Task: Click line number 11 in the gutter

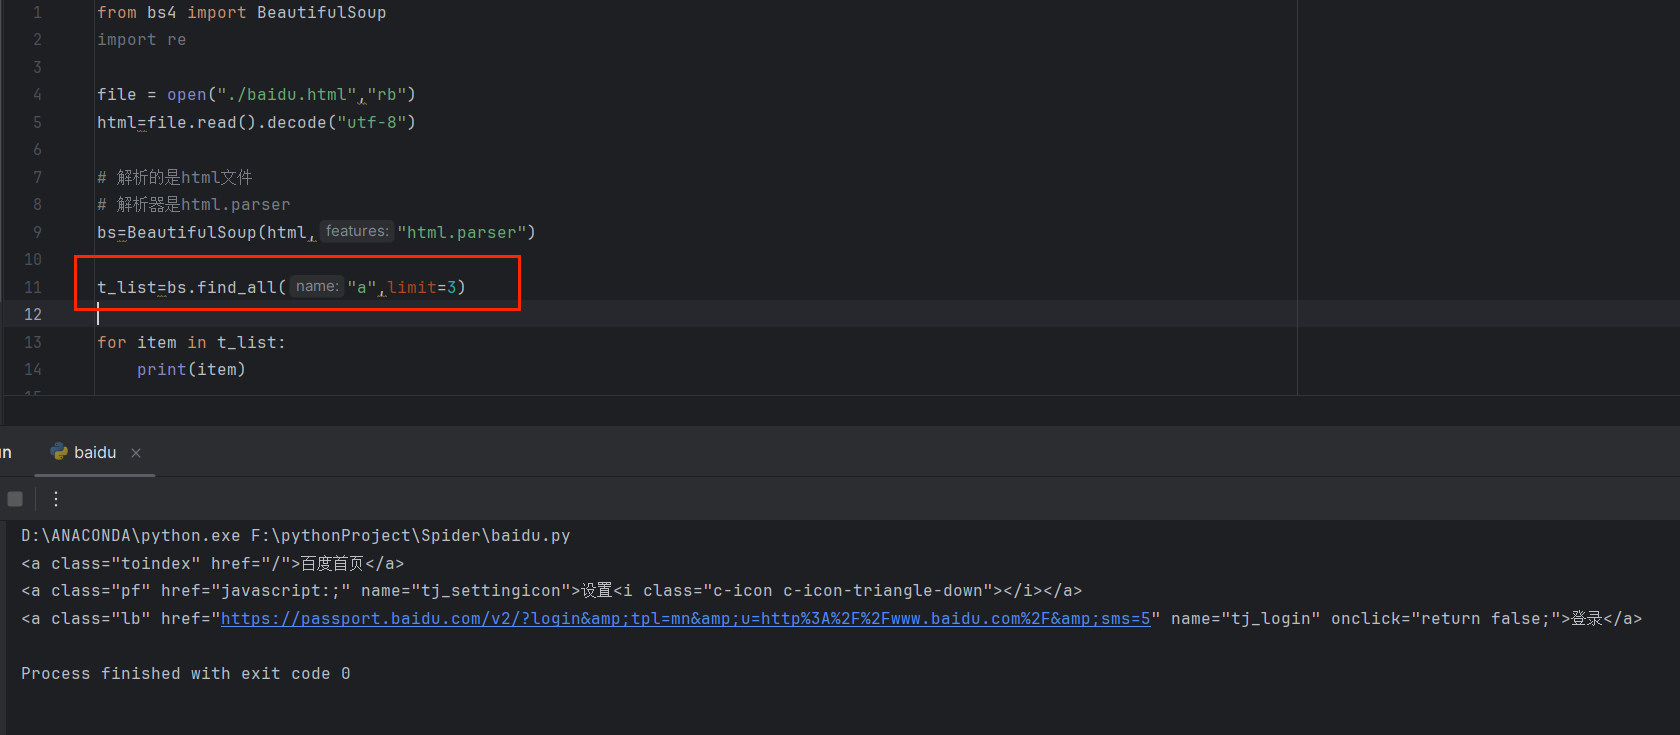Action: tap(33, 287)
